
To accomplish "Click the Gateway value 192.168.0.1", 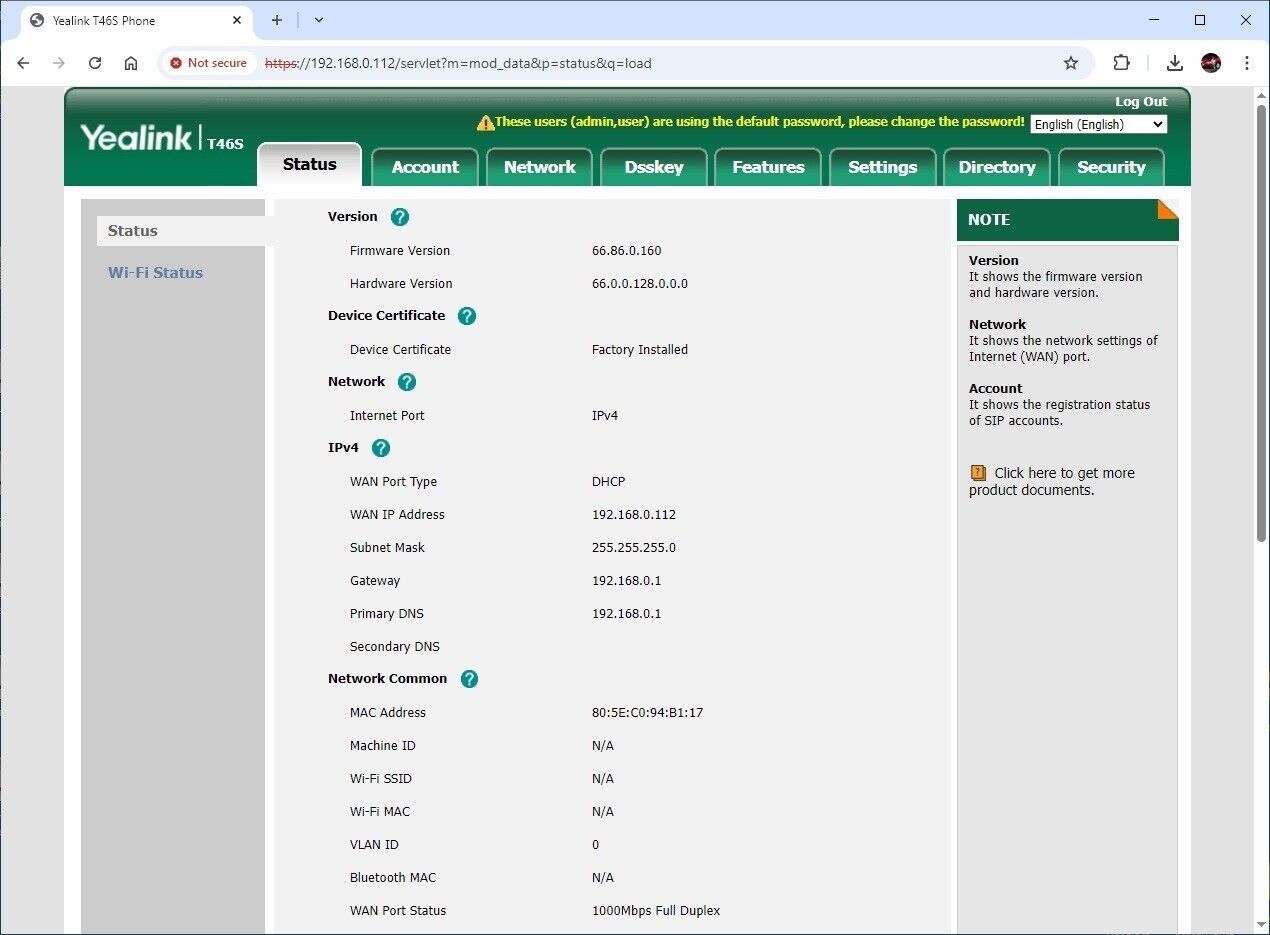I will [626, 581].
